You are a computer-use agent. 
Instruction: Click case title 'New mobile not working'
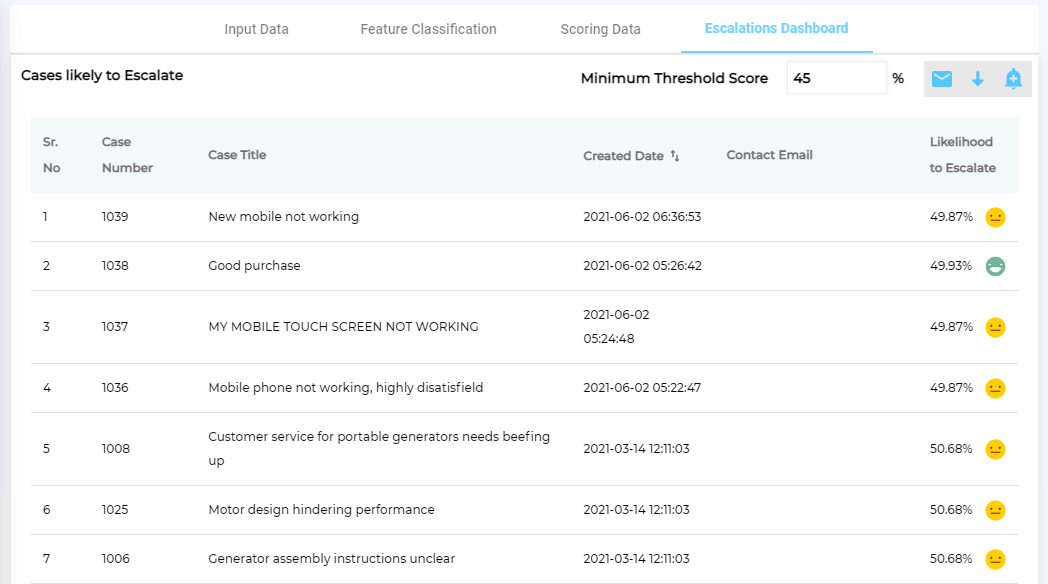tap(283, 217)
